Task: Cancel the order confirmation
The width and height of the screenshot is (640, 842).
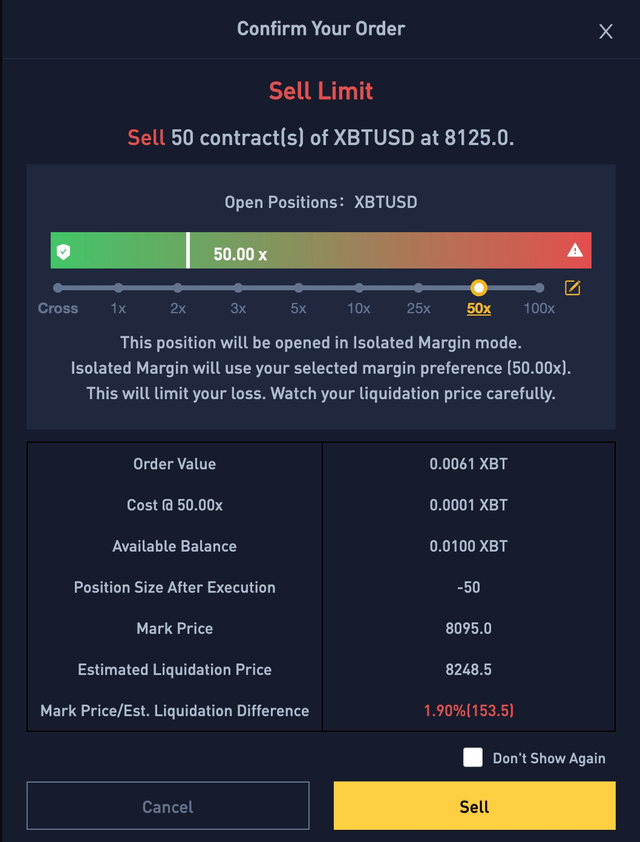Action: pyautogui.click(x=168, y=806)
